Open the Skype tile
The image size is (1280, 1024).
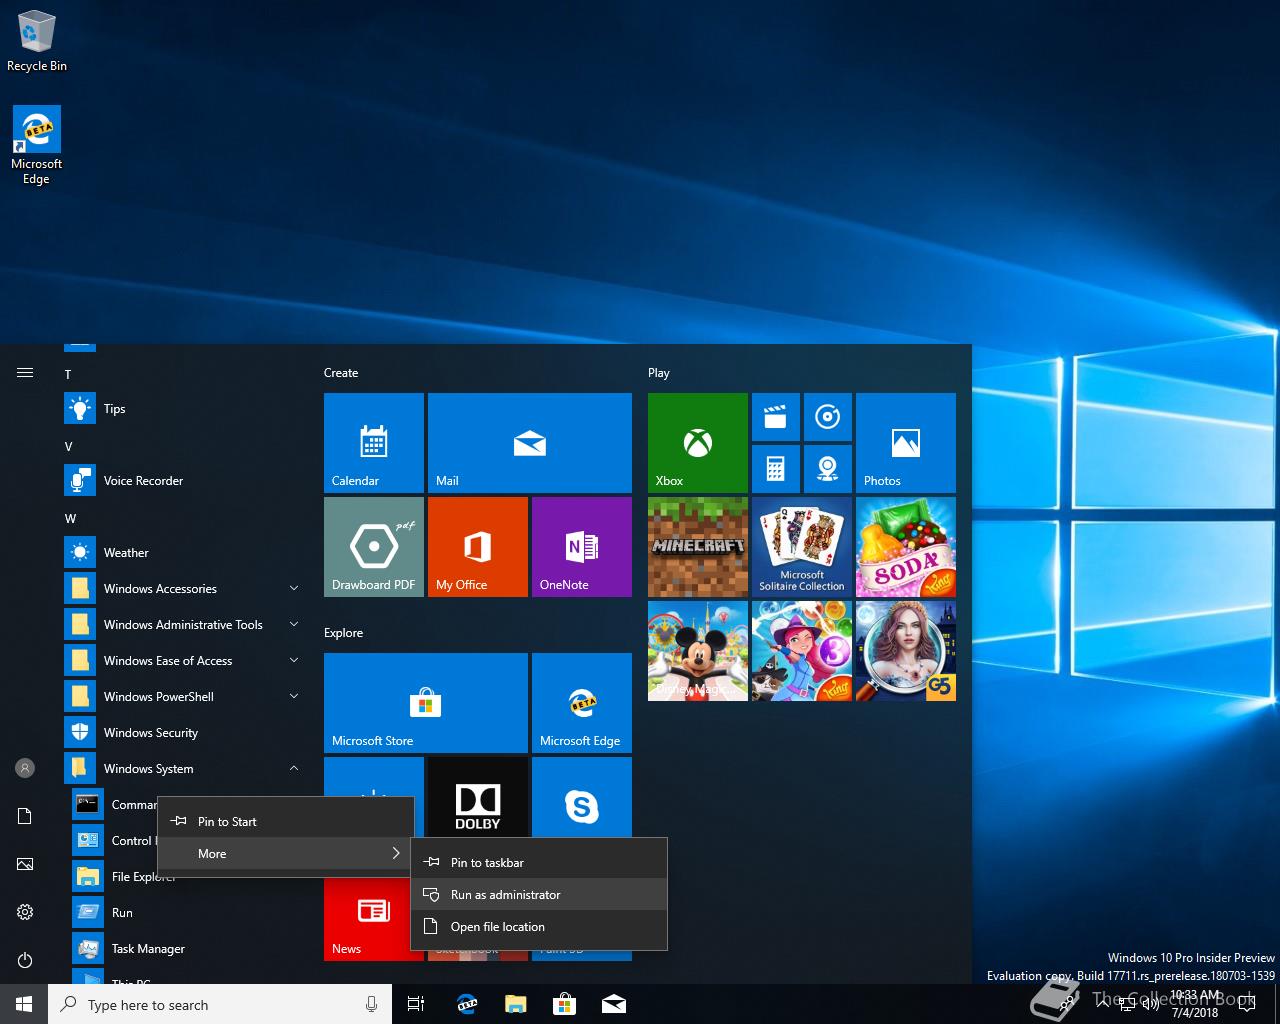[x=582, y=797]
